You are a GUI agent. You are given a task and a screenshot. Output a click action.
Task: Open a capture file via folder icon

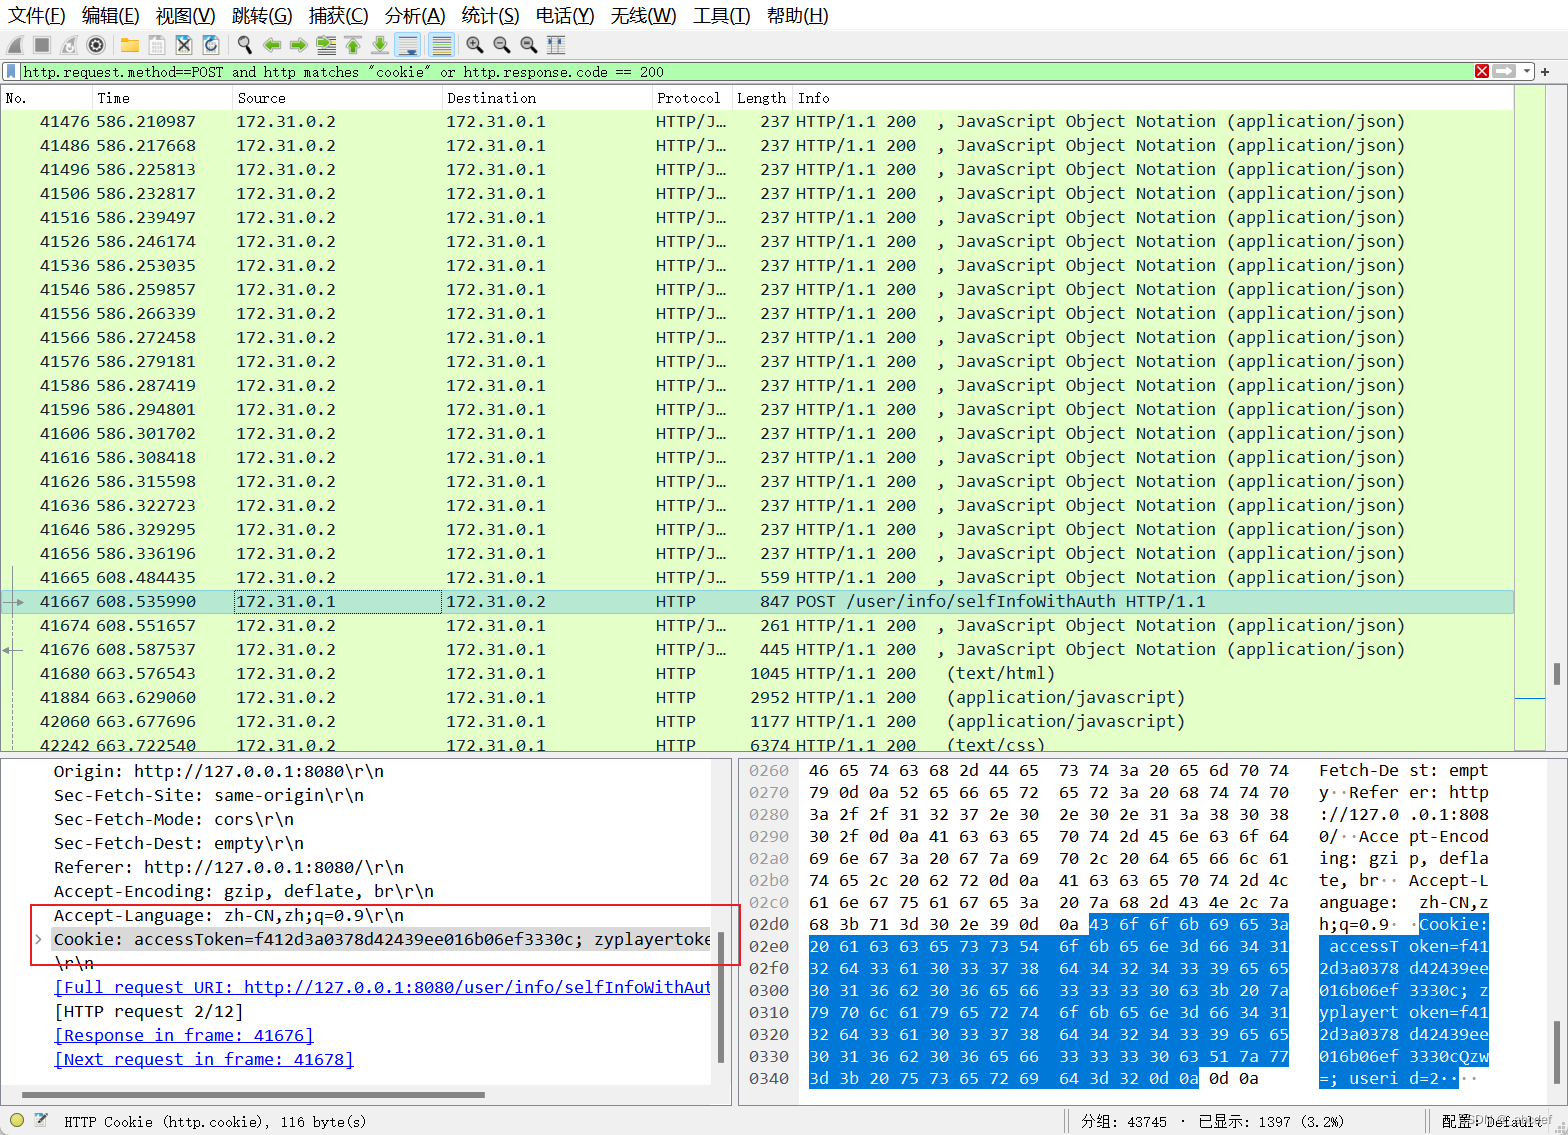pyautogui.click(x=130, y=45)
